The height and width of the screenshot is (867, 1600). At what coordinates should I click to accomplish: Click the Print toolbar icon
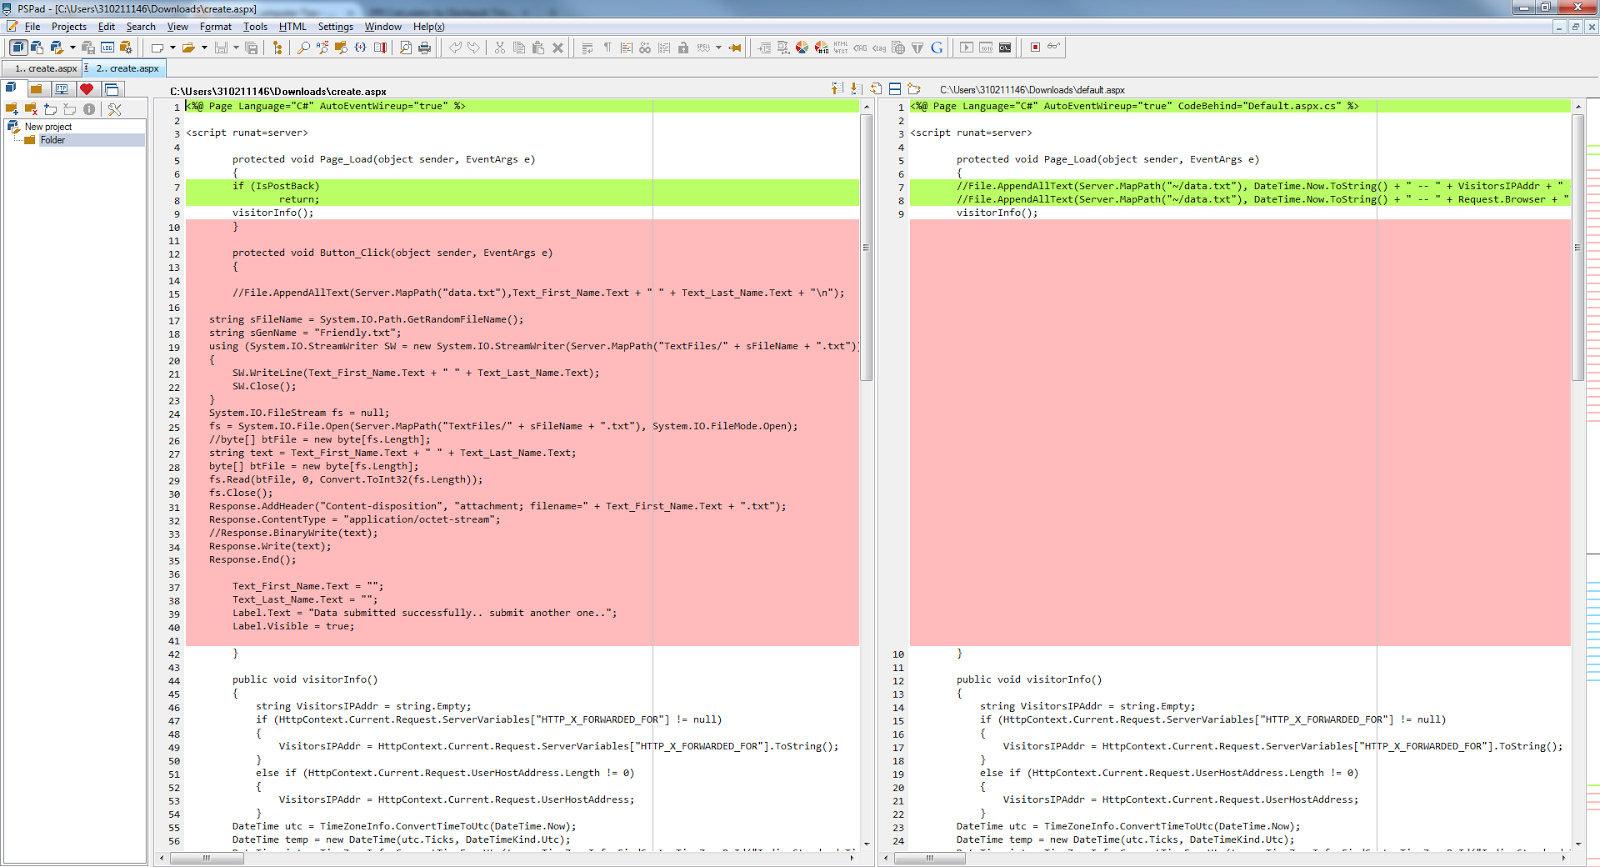[424, 47]
